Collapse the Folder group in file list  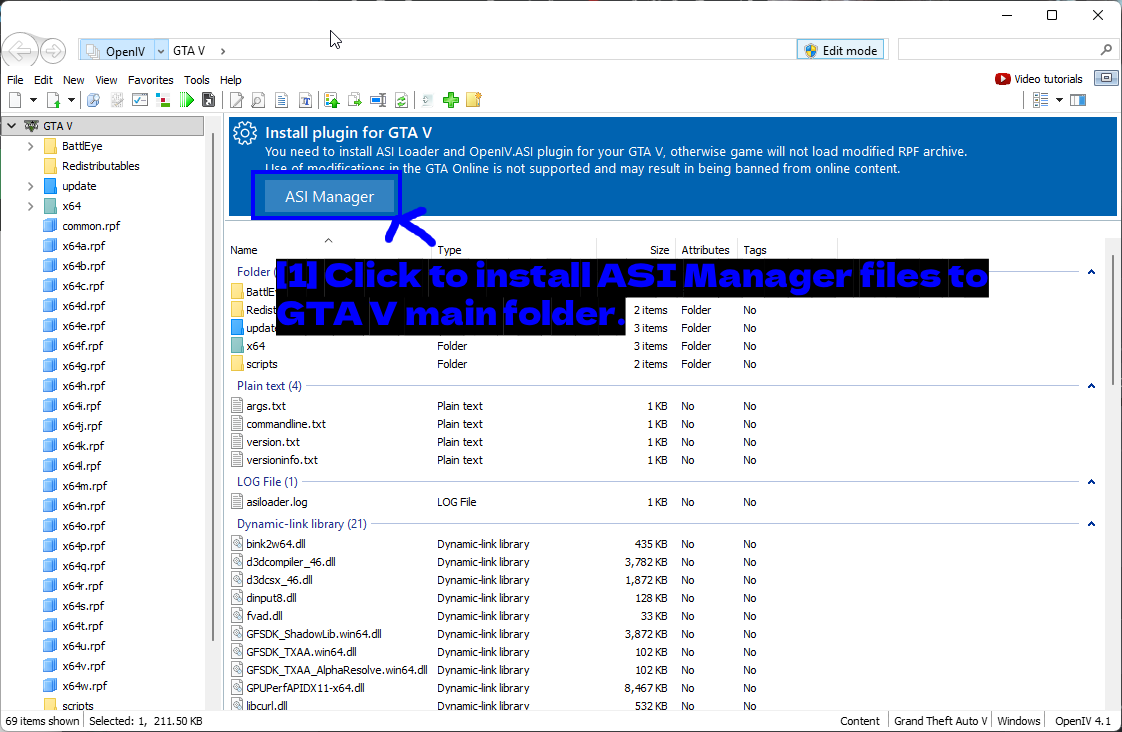(x=1091, y=272)
